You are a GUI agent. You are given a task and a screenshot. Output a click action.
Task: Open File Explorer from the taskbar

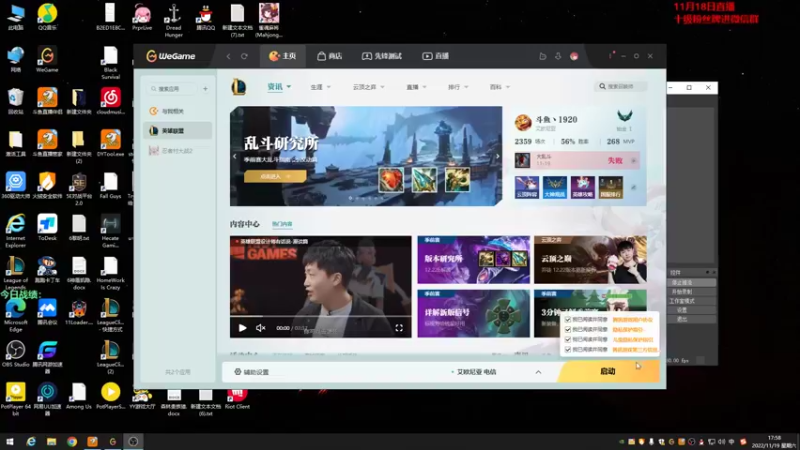52,442
